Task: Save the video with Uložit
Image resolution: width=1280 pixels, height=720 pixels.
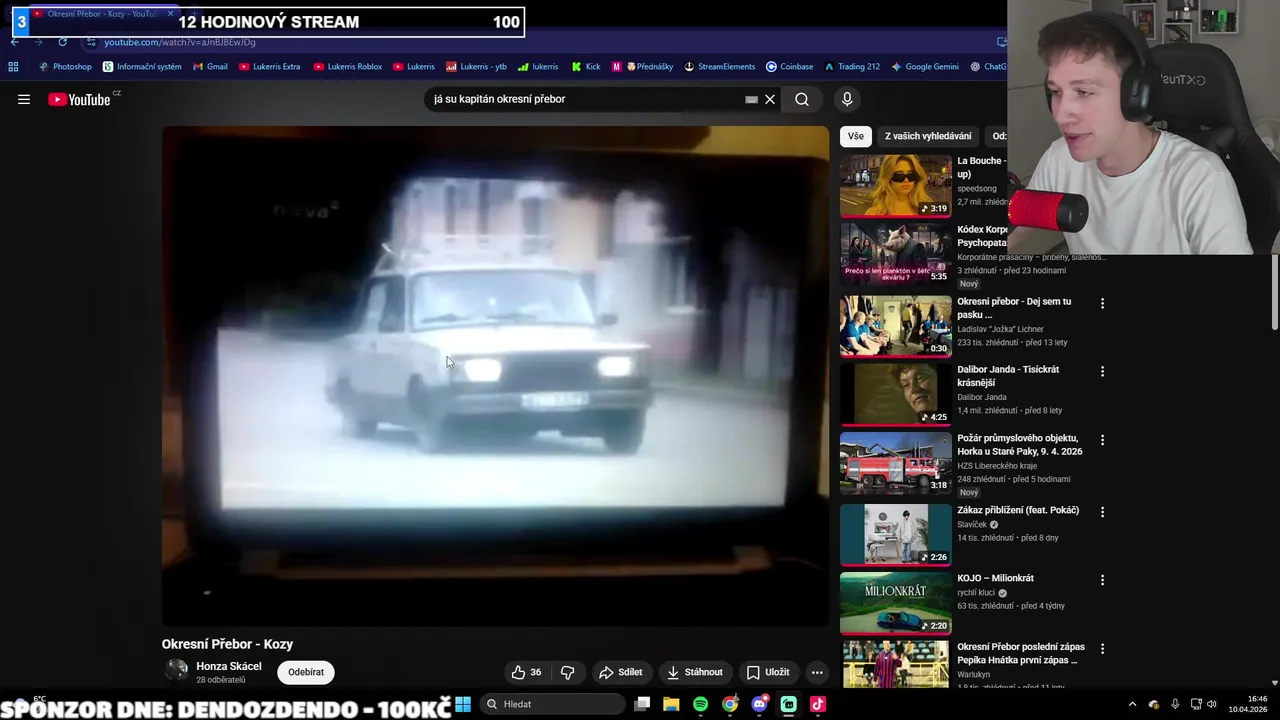Action: tap(768, 672)
